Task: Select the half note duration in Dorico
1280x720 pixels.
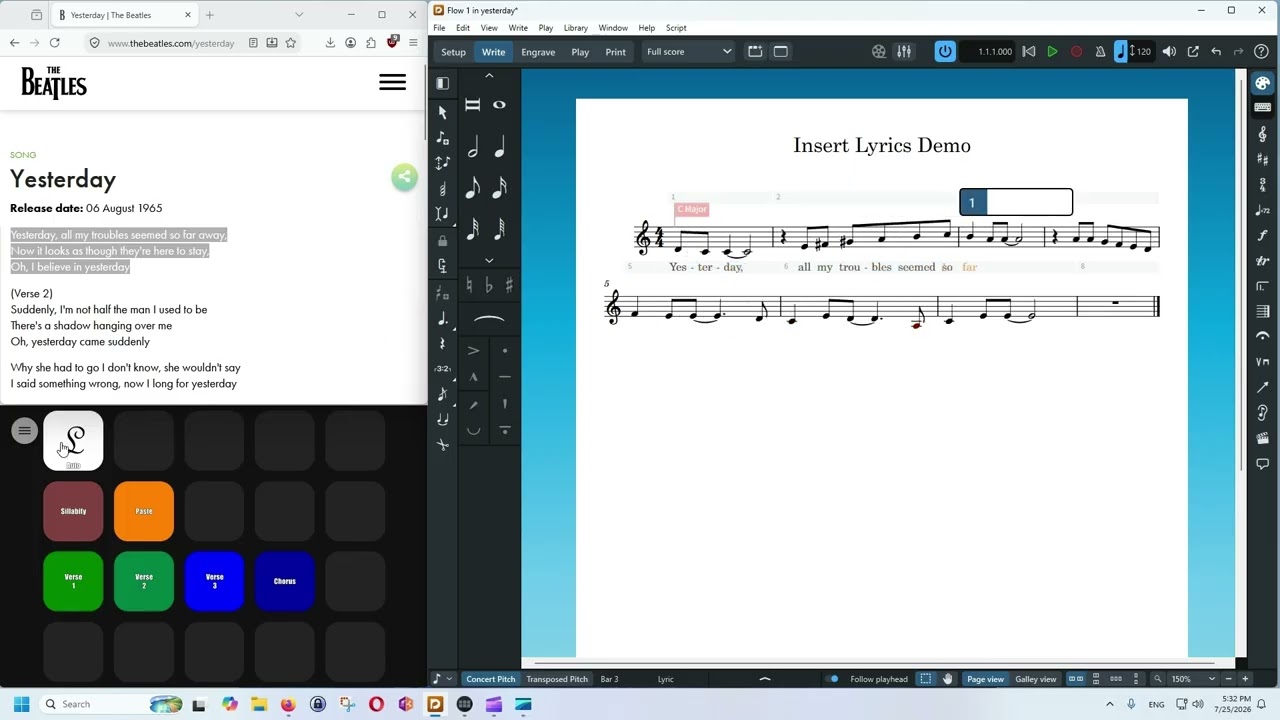Action: tap(473, 148)
